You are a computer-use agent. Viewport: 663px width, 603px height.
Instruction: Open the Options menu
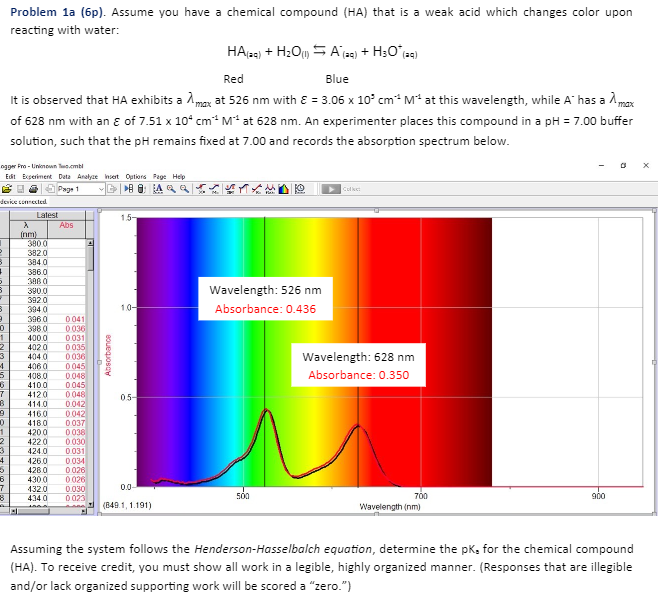tap(136, 177)
